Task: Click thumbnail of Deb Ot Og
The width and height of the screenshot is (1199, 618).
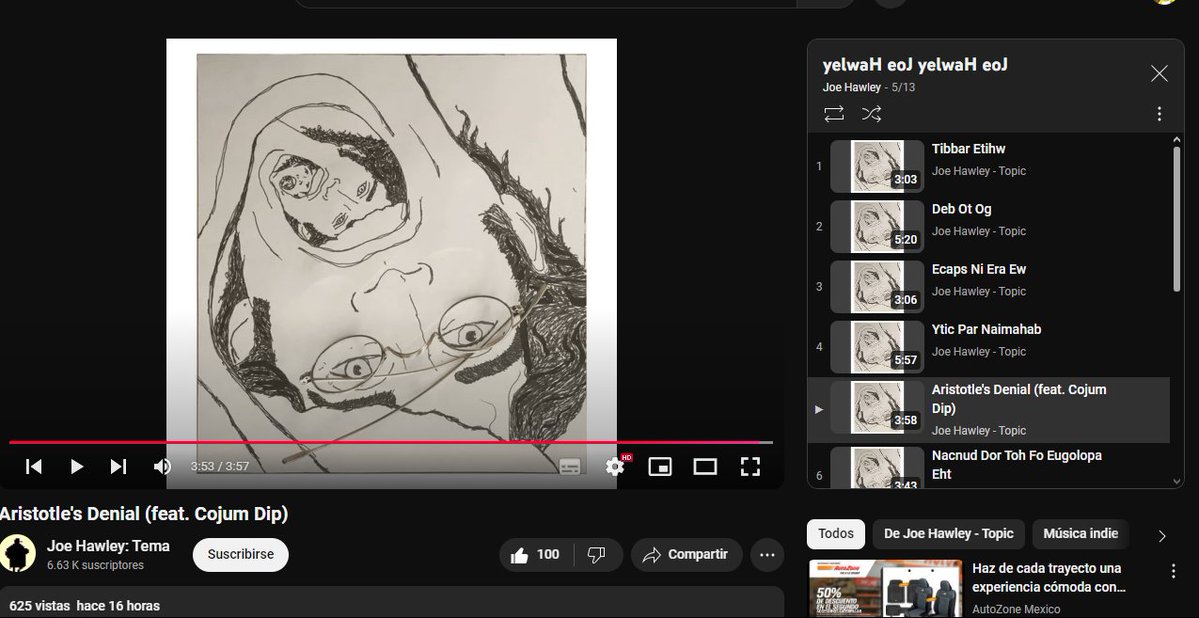Action: (x=877, y=226)
